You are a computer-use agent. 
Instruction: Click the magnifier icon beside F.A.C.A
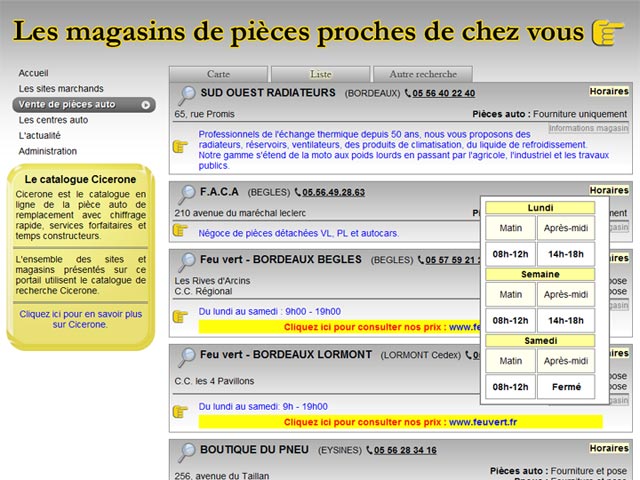187,195
